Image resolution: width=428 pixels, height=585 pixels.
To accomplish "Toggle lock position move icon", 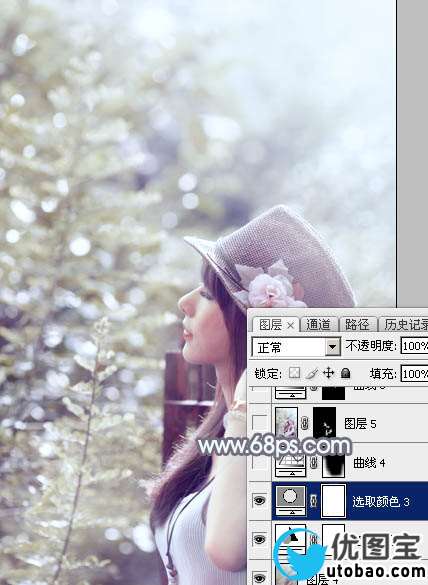I will point(328,373).
